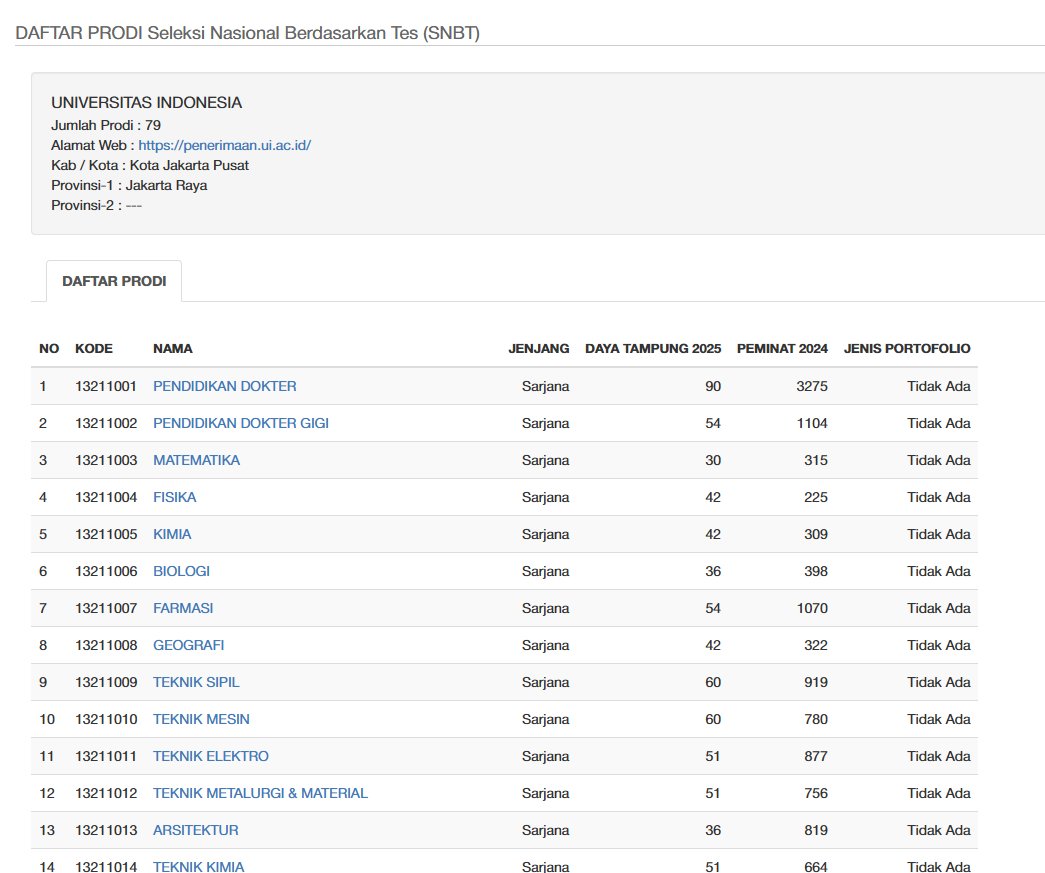
Task: Click peminat value 756
Action: tap(816, 793)
